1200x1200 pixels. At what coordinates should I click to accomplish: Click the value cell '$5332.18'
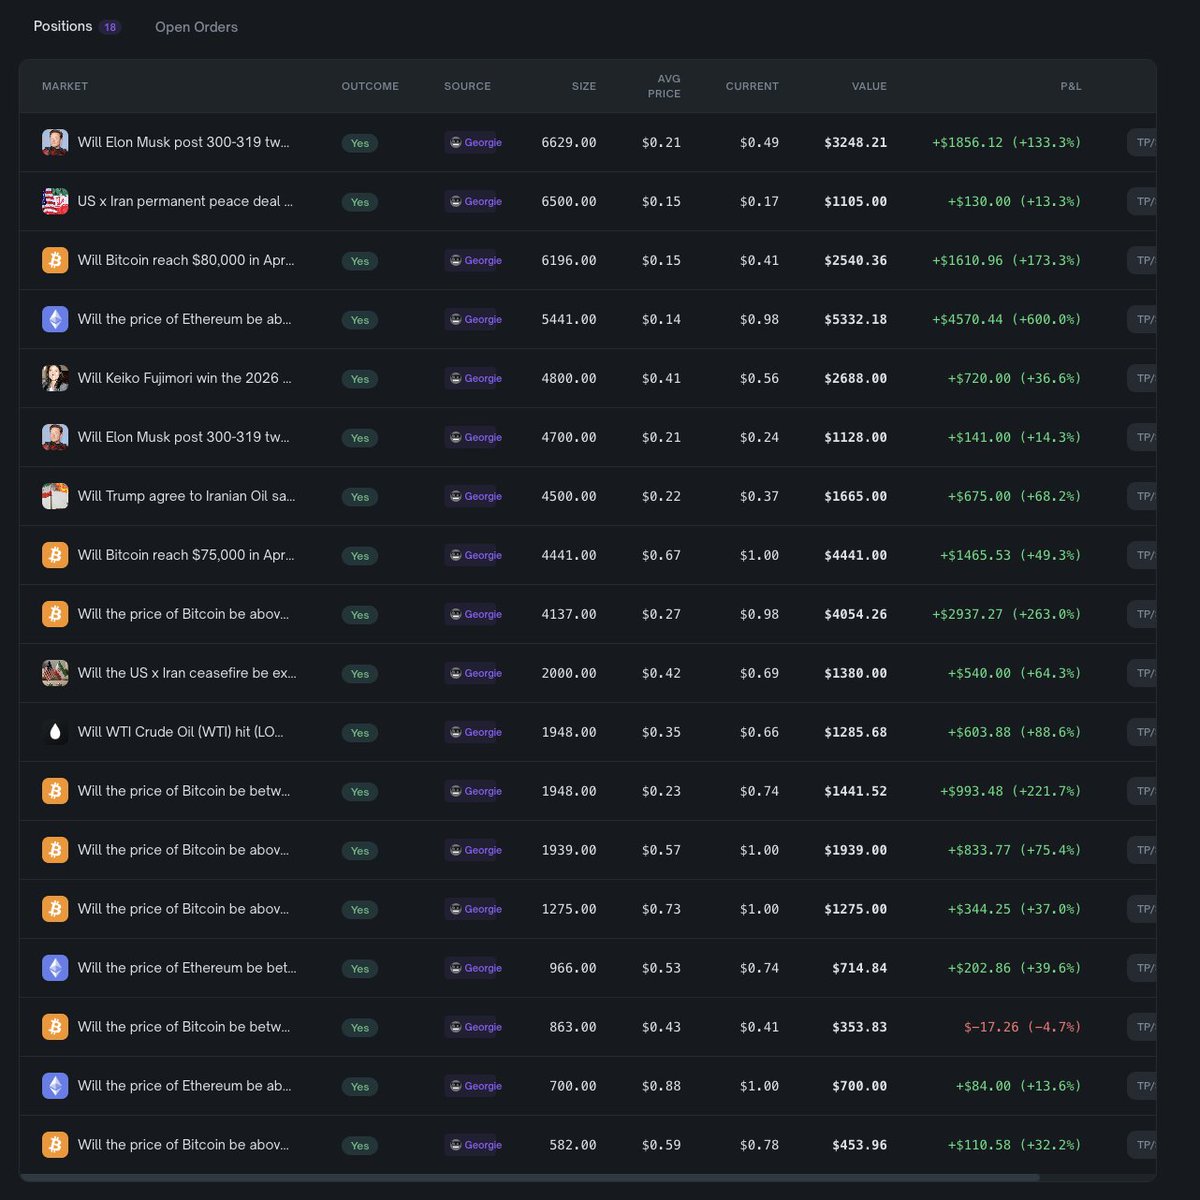(x=855, y=319)
